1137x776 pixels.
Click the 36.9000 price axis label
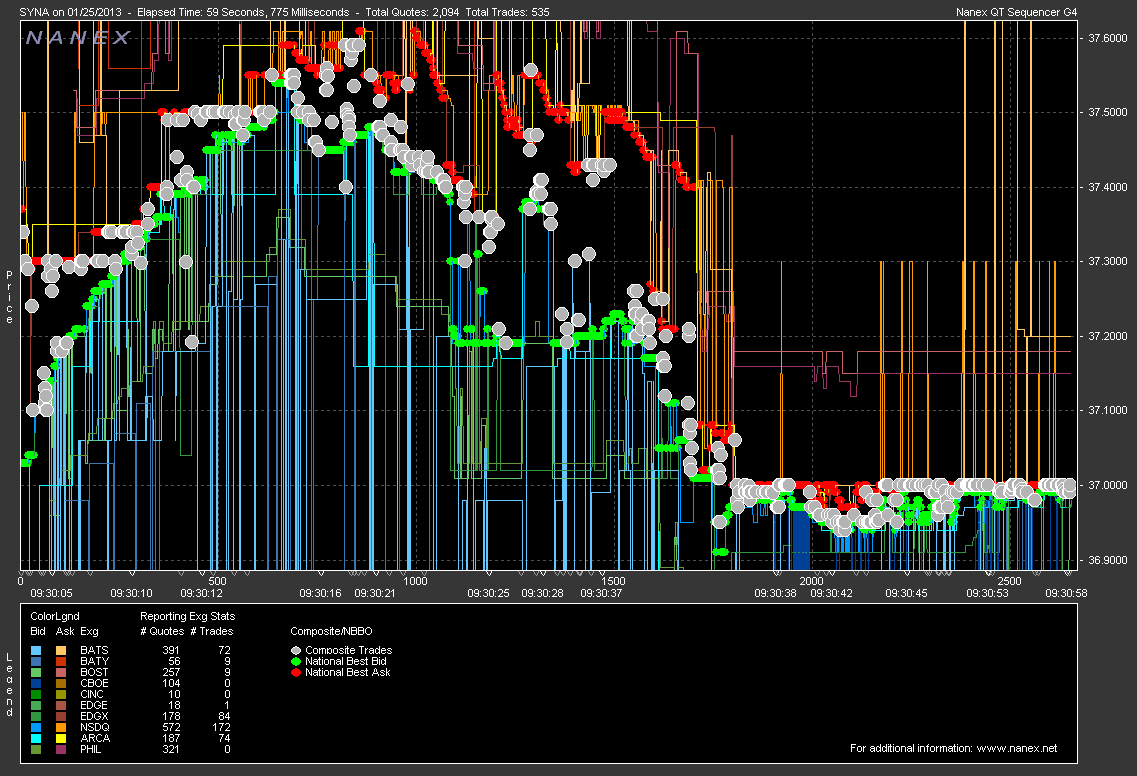(x=1107, y=560)
